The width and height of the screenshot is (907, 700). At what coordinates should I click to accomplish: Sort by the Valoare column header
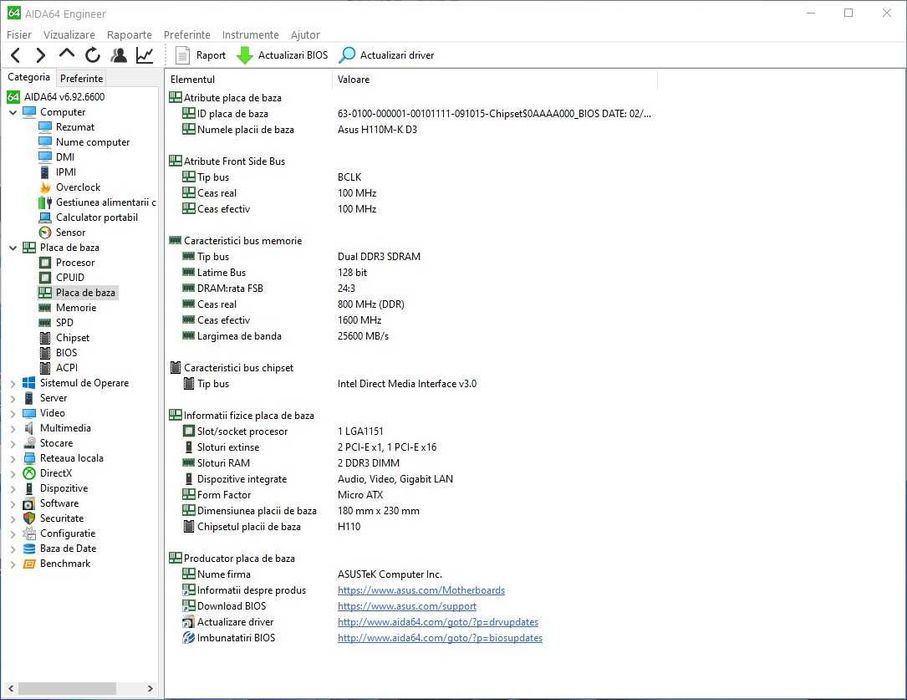495,79
